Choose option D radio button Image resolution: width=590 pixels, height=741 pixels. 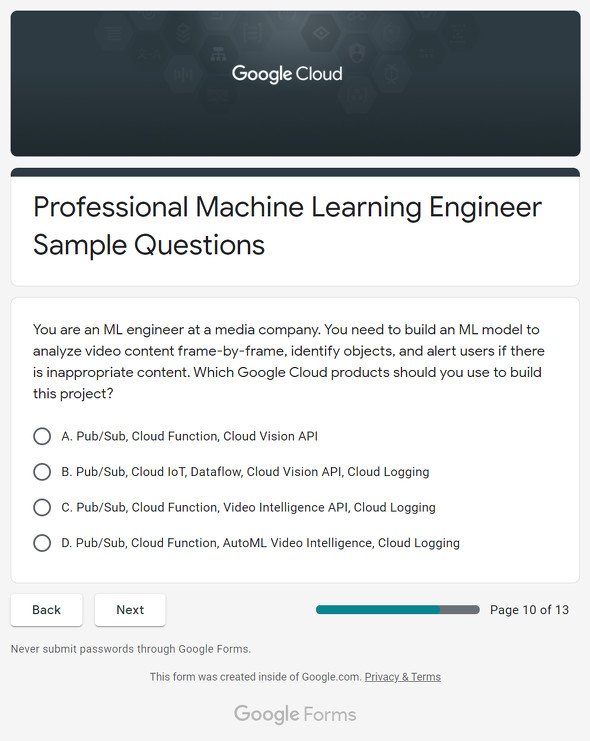tap(42, 543)
